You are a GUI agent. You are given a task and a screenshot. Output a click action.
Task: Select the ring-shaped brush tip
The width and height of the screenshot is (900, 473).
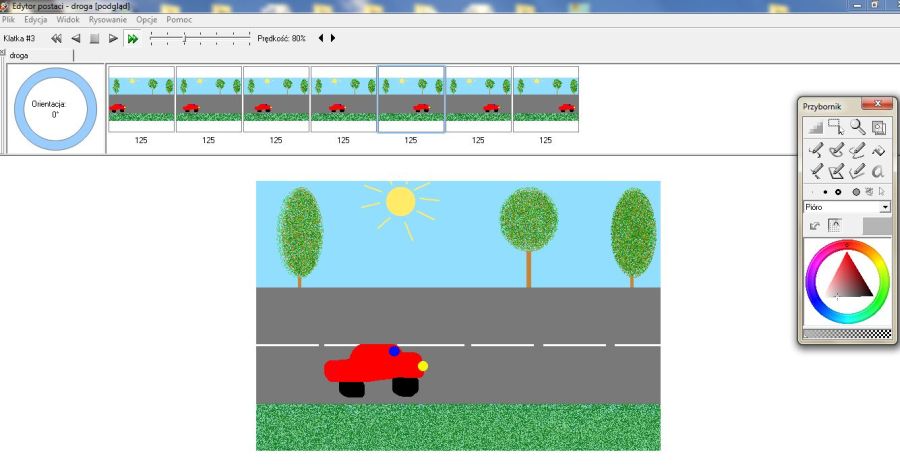click(x=840, y=191)
